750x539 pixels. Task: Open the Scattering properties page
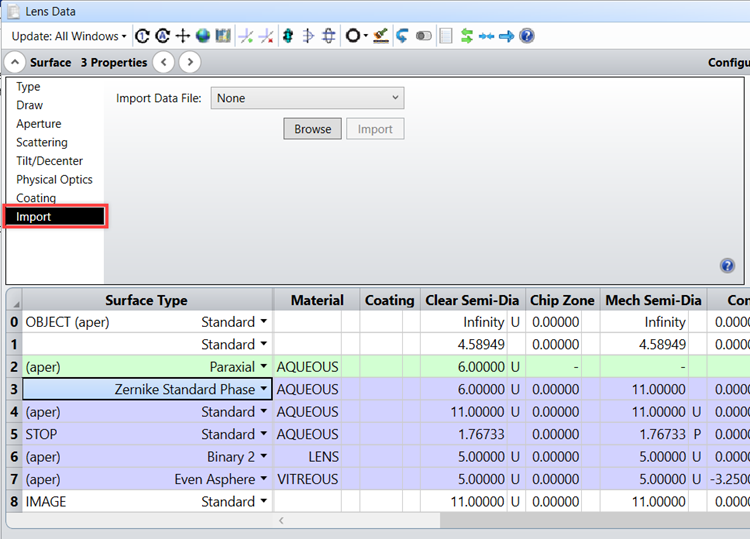tap(42, 143)
